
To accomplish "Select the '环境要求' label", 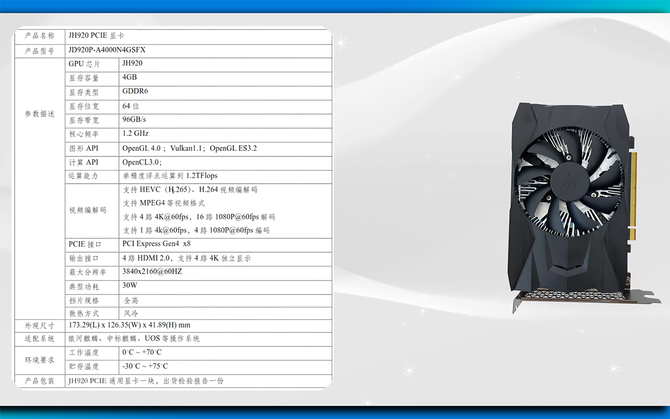I will tap(39, 360).
